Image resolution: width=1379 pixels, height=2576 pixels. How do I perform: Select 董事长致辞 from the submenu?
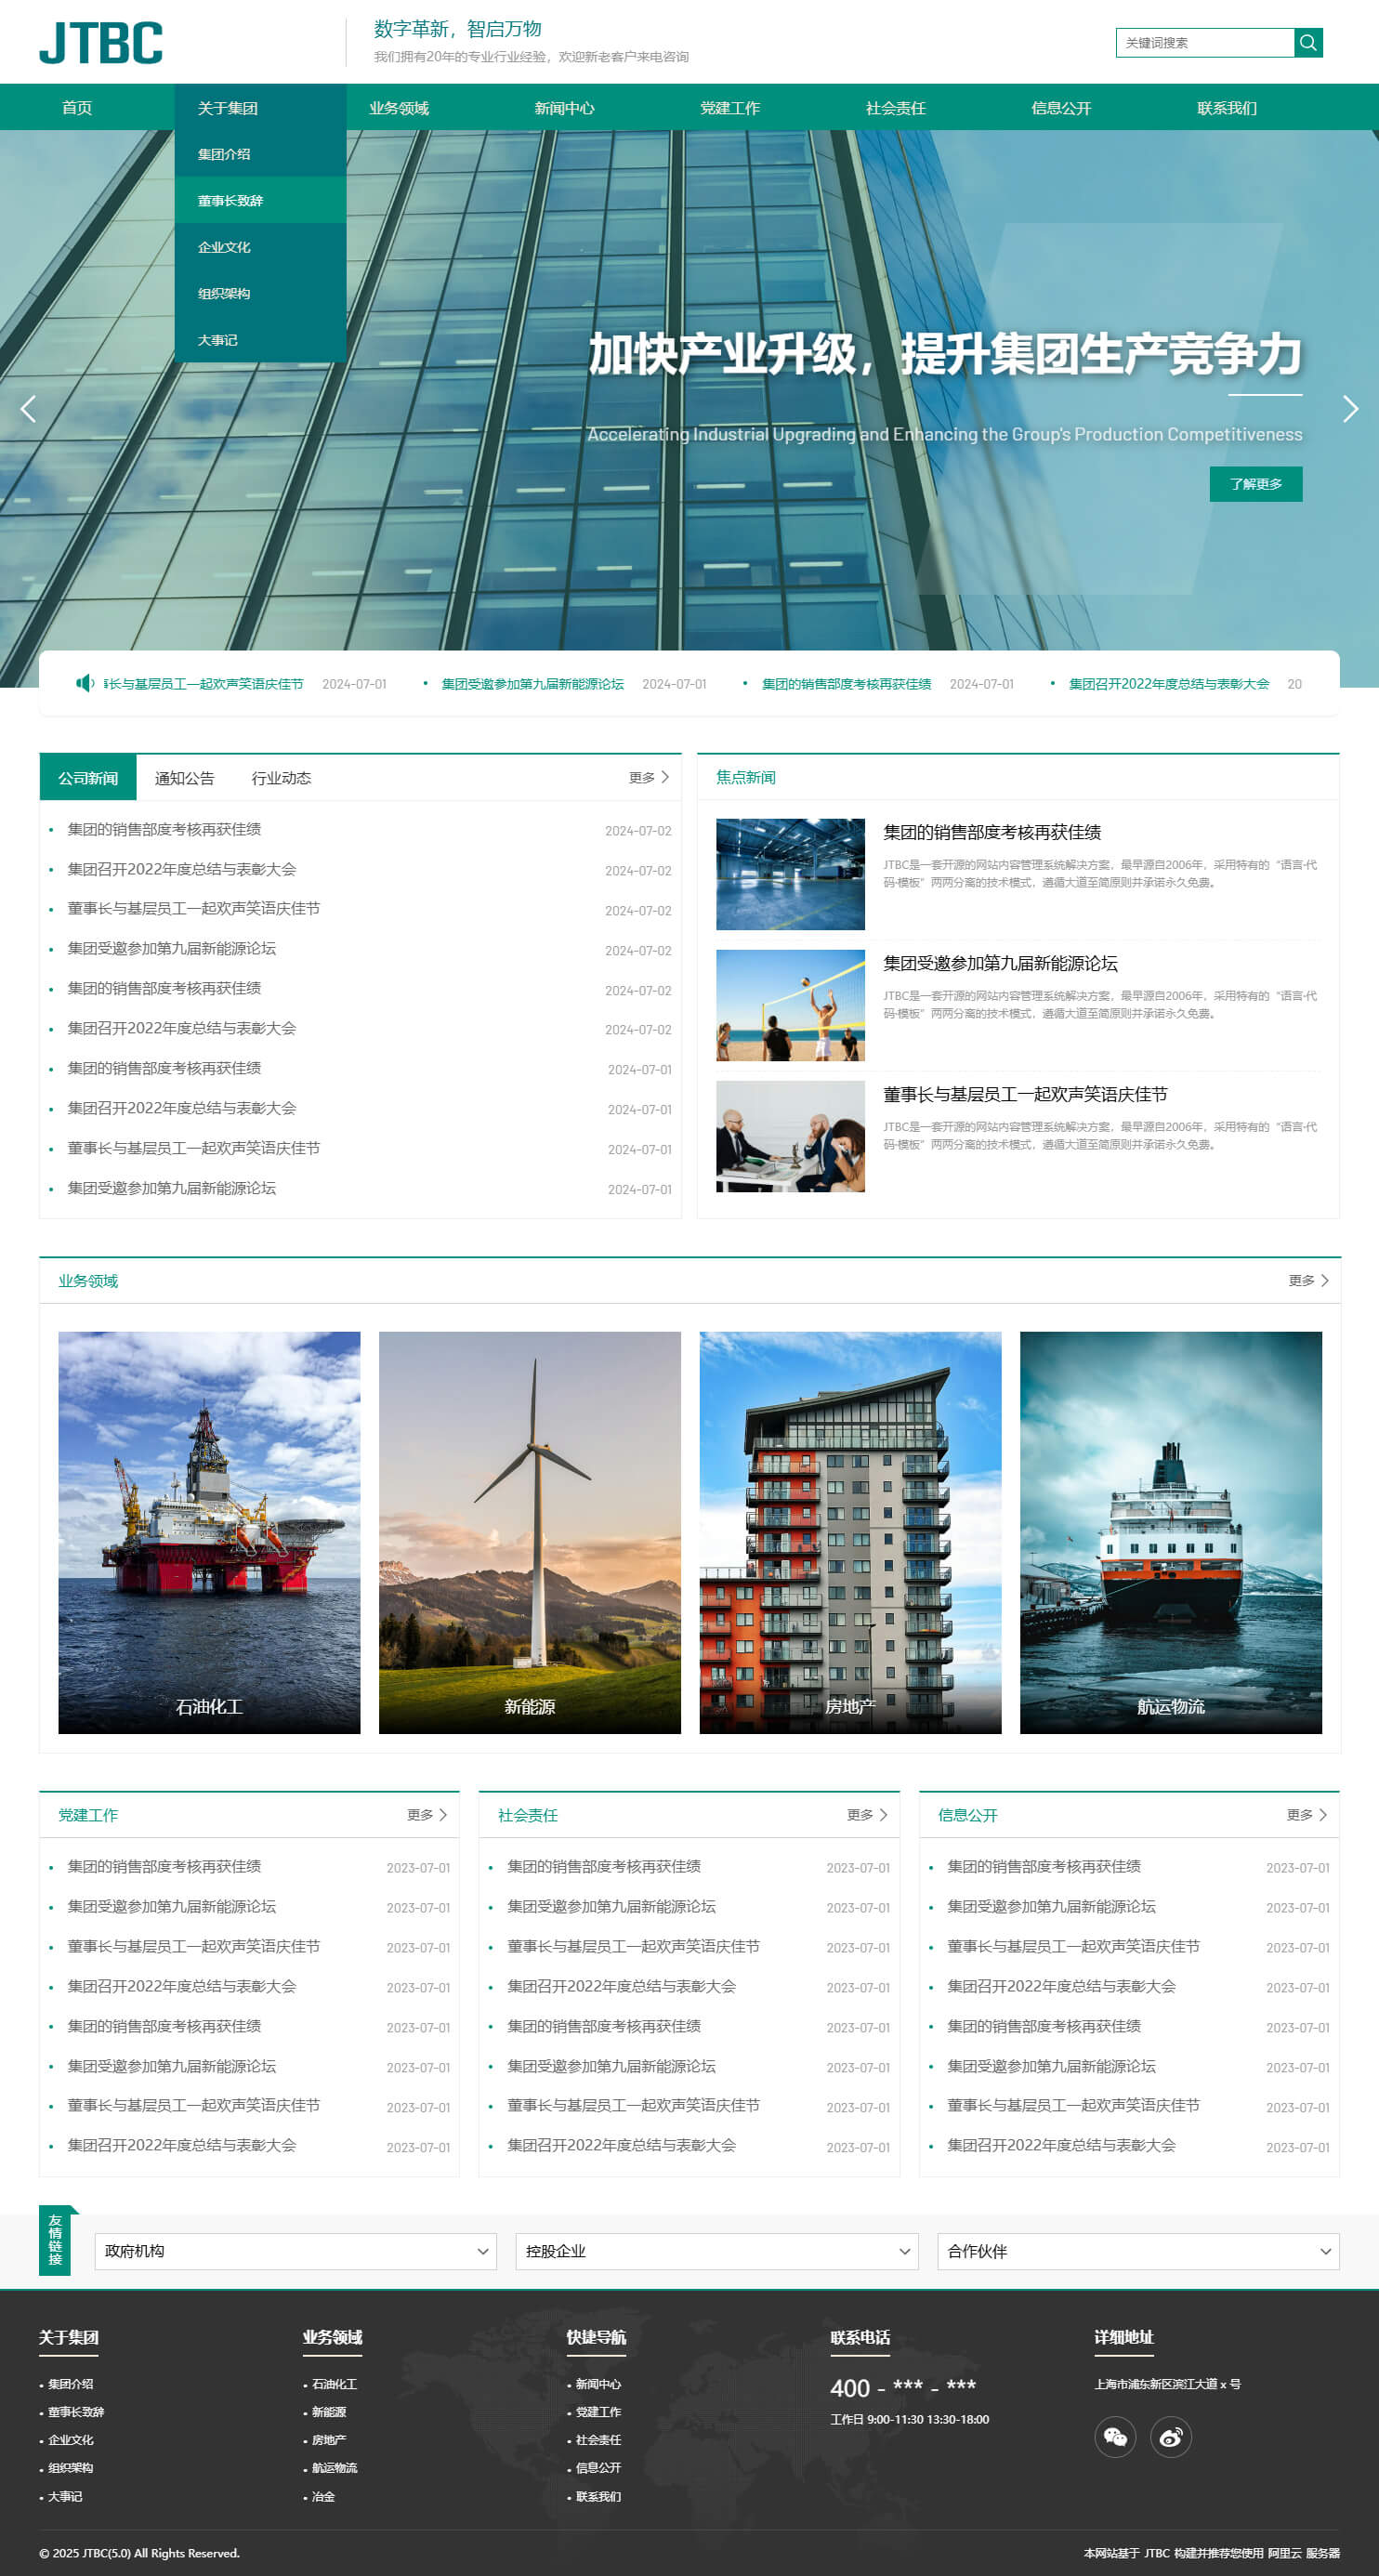[x=231, y=200]
